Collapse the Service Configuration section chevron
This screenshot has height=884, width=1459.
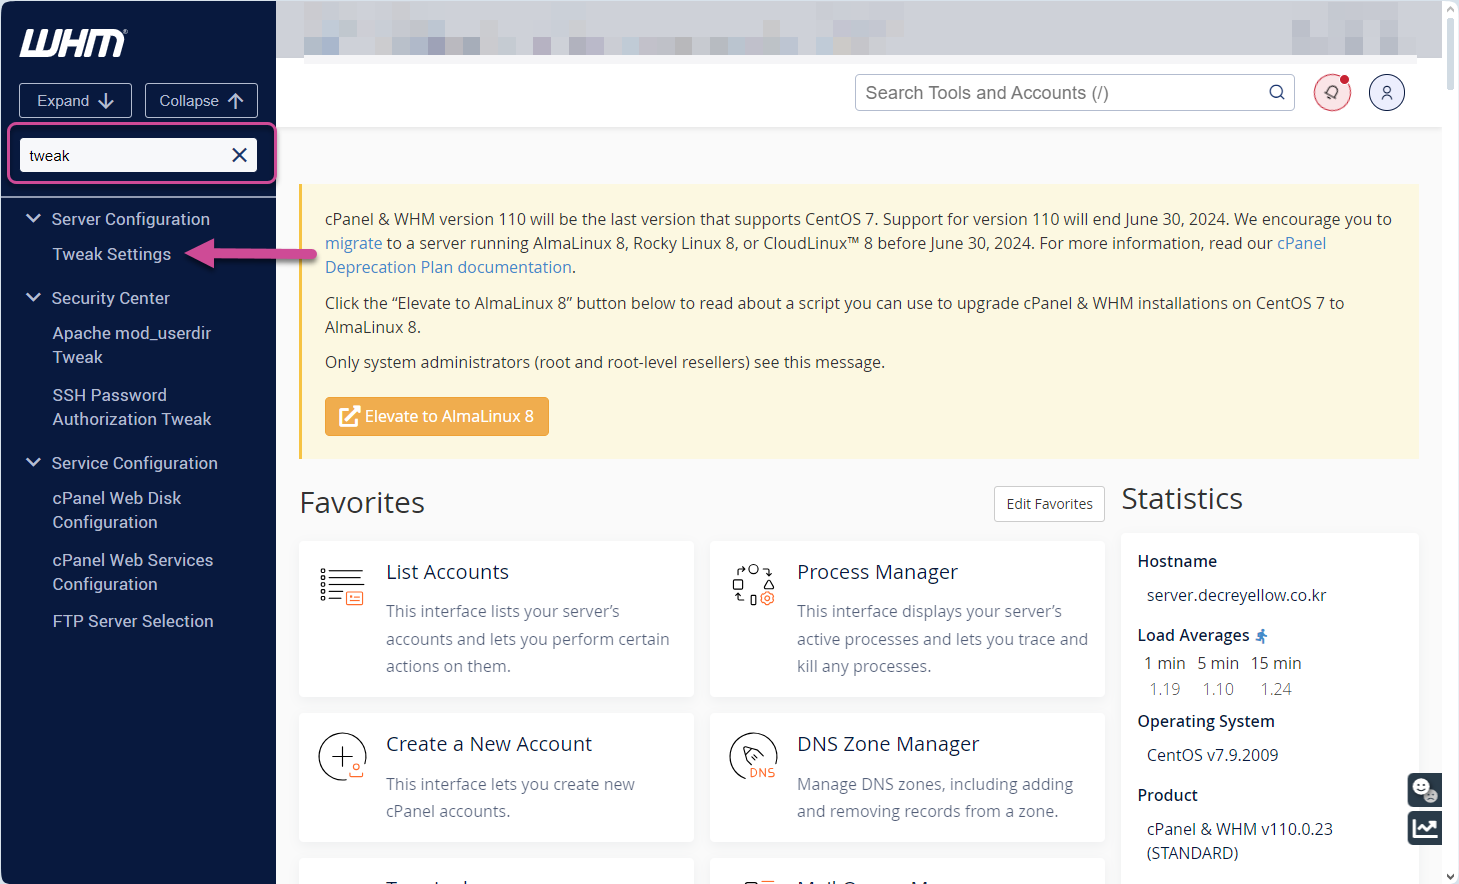coord(33,462)
